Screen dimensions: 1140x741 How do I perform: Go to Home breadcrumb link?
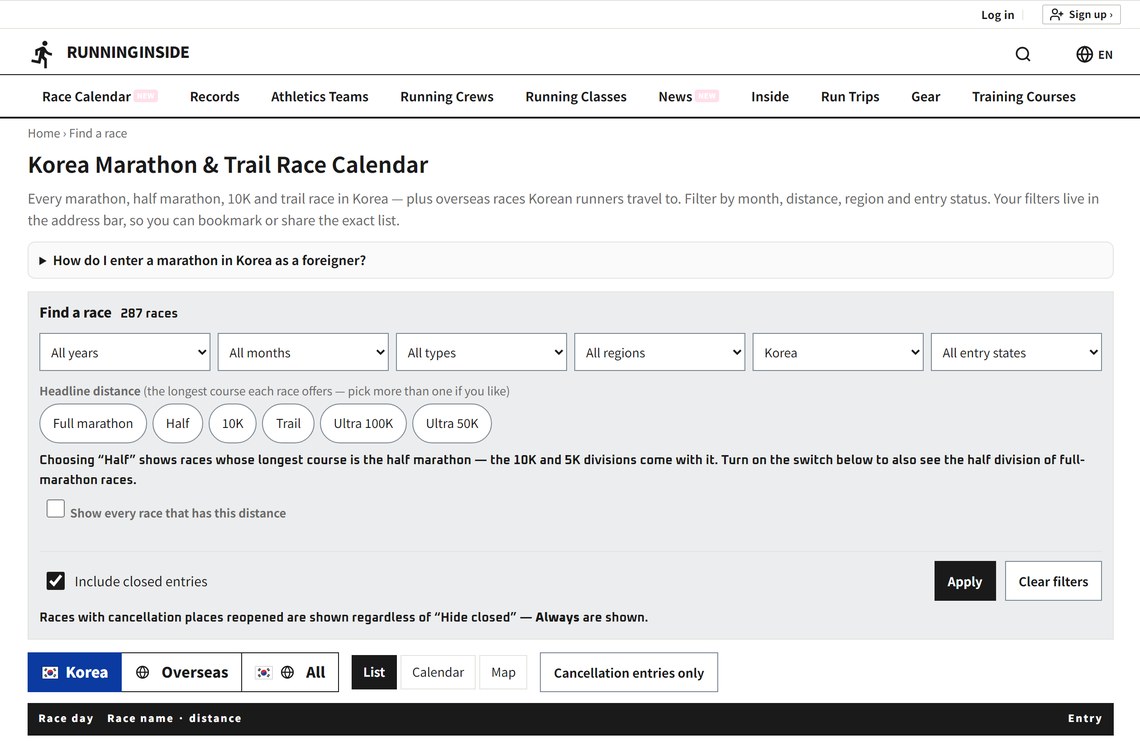[44, 133]
